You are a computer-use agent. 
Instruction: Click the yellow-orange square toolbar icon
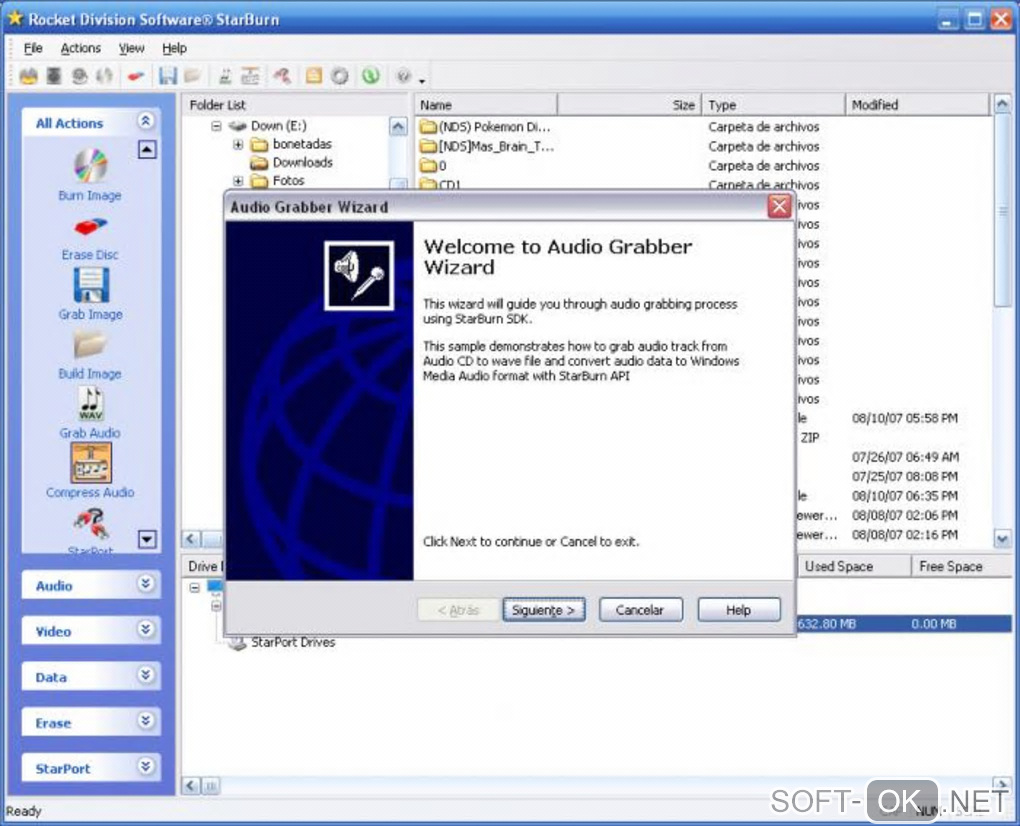[x=314, y=76]
